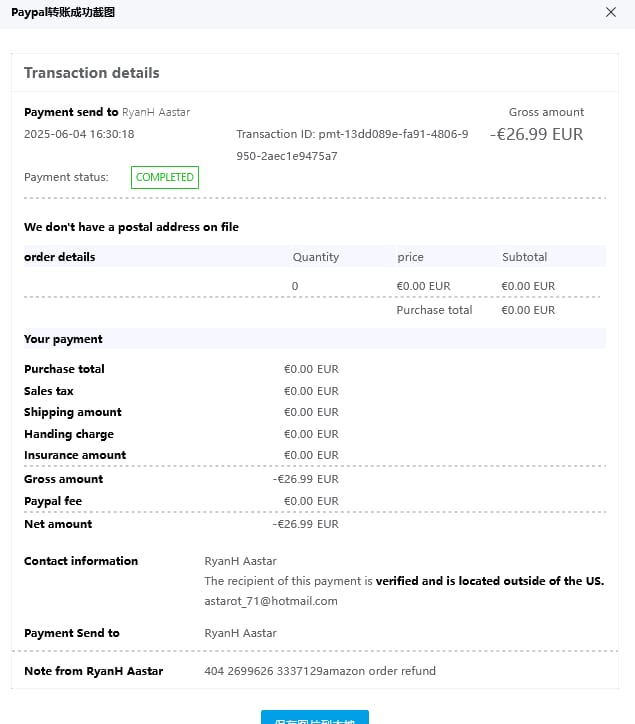Click the Insurance amount label
The height and width of the screenshot is (724, 635).
click(75, 455)
